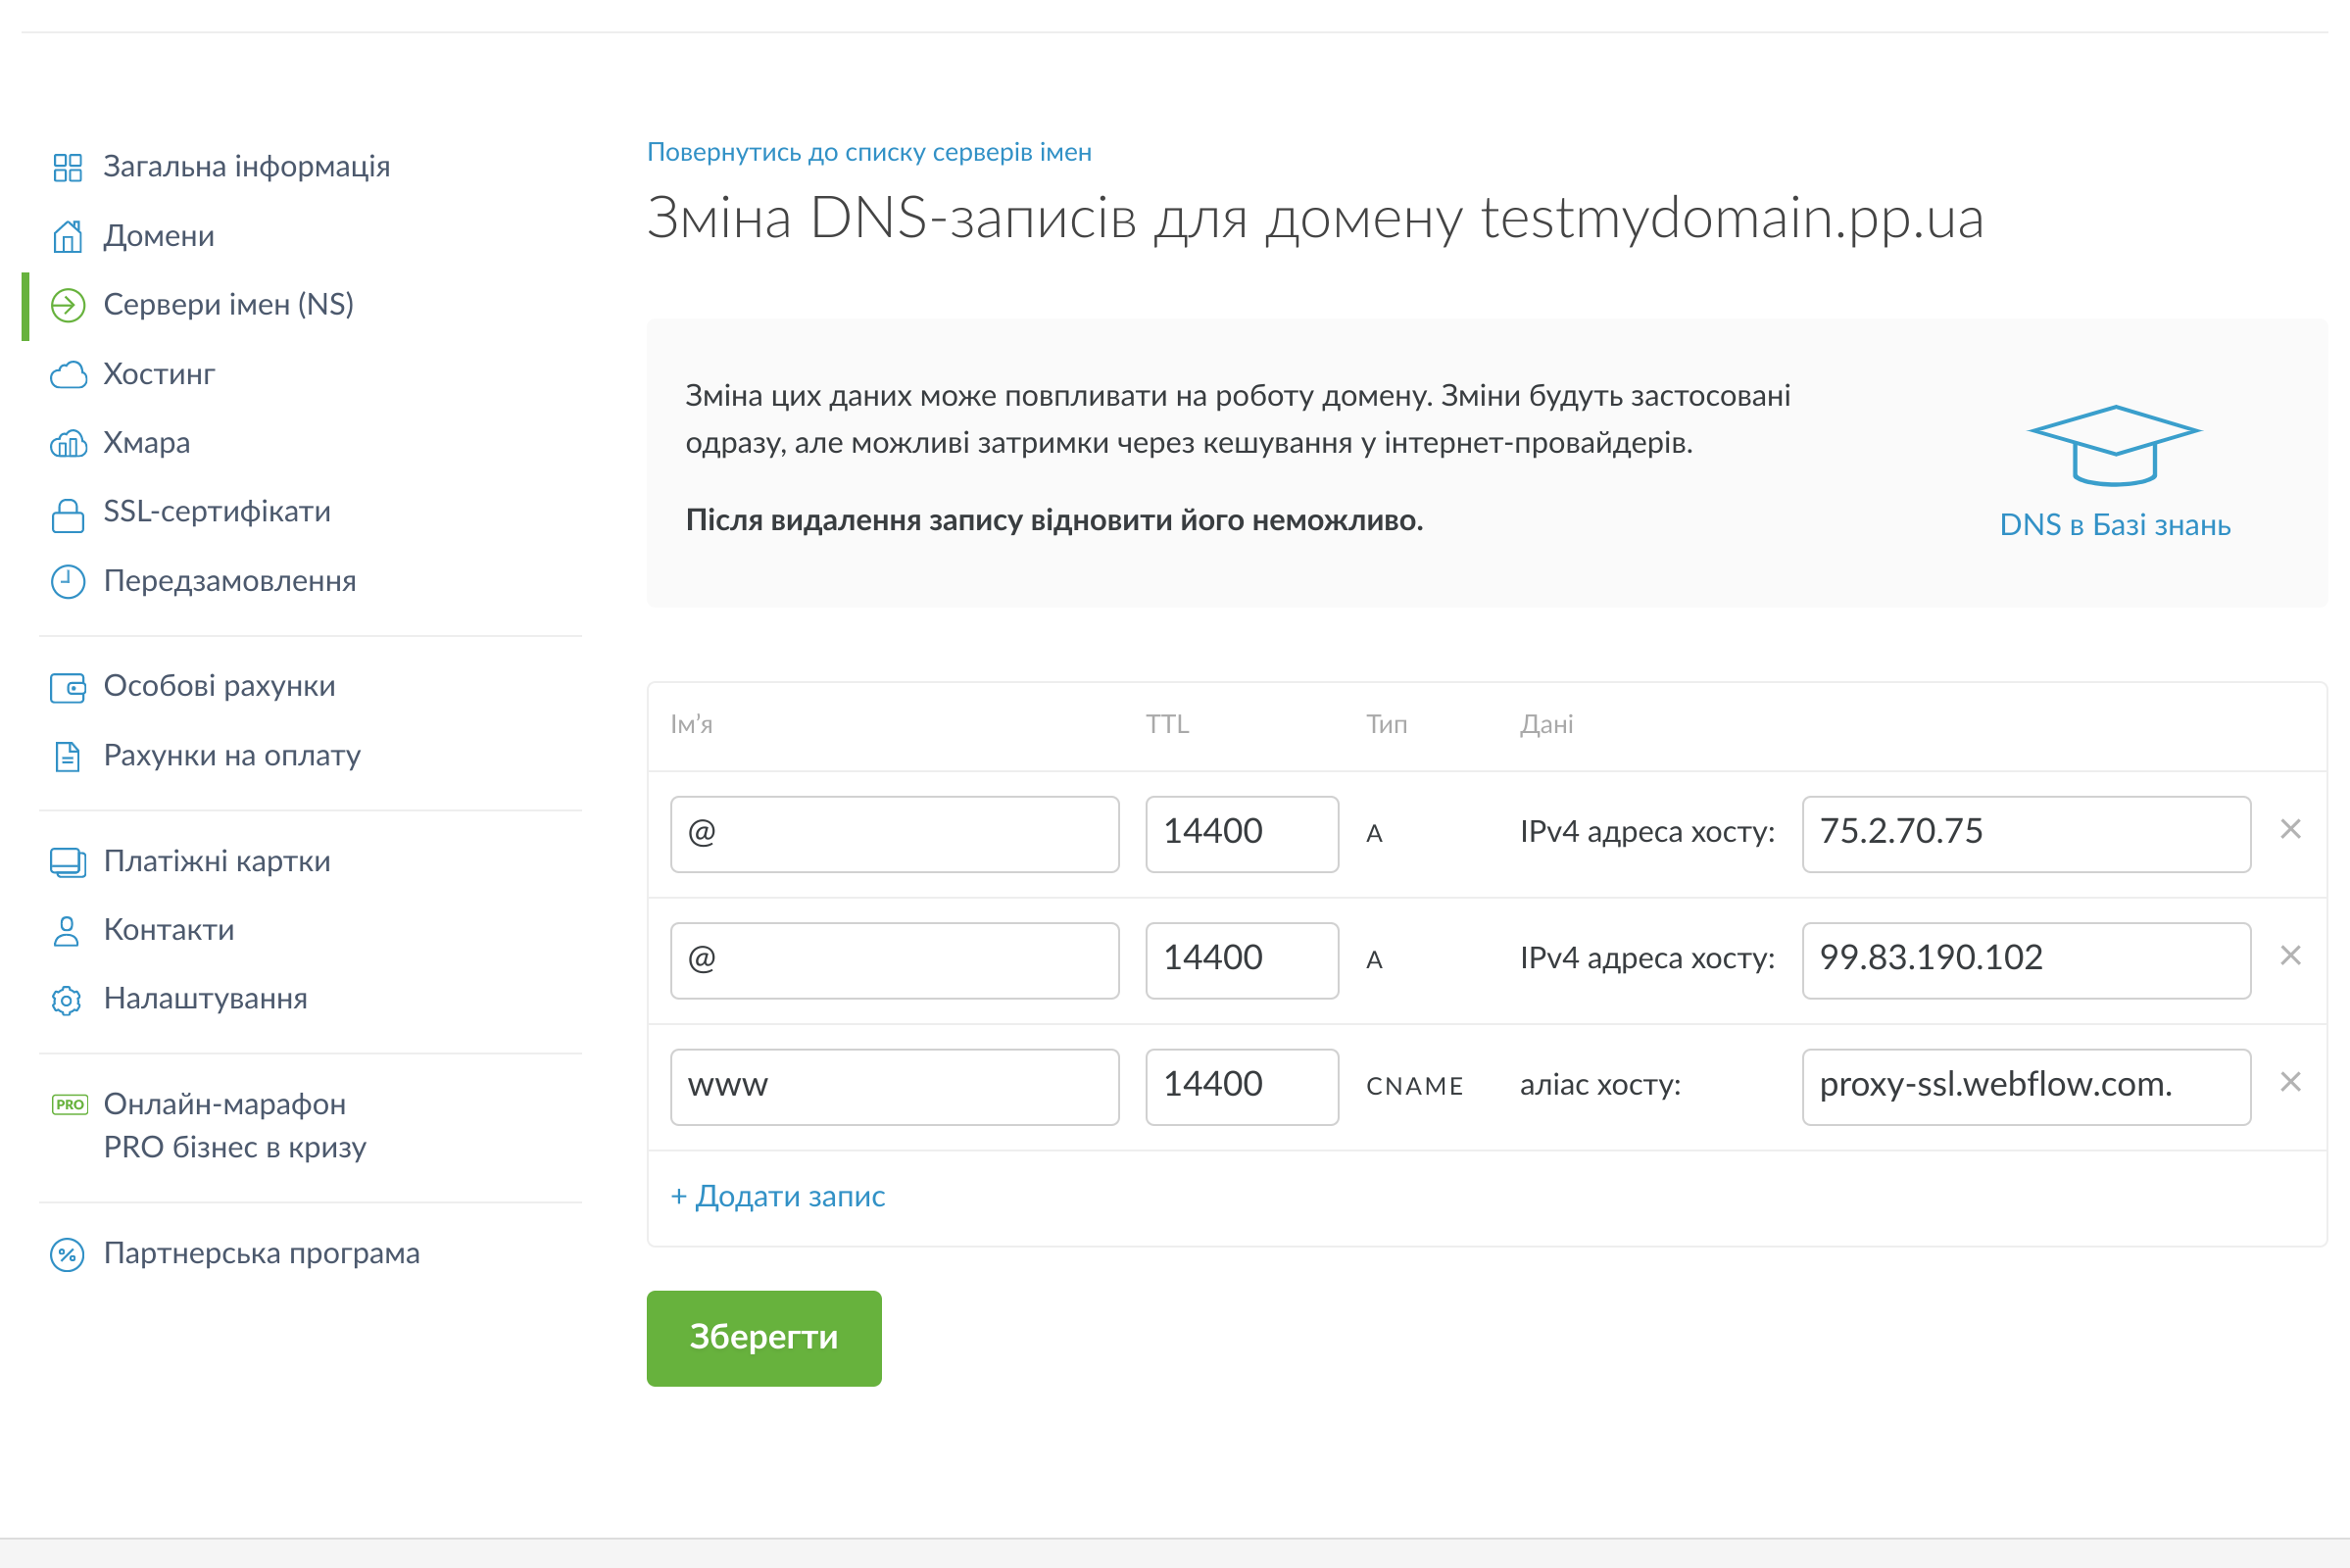Click the Додати запис link
Image resolution: width=2350 pixels, height=1568 pixels.
[x=778, y=1196]
